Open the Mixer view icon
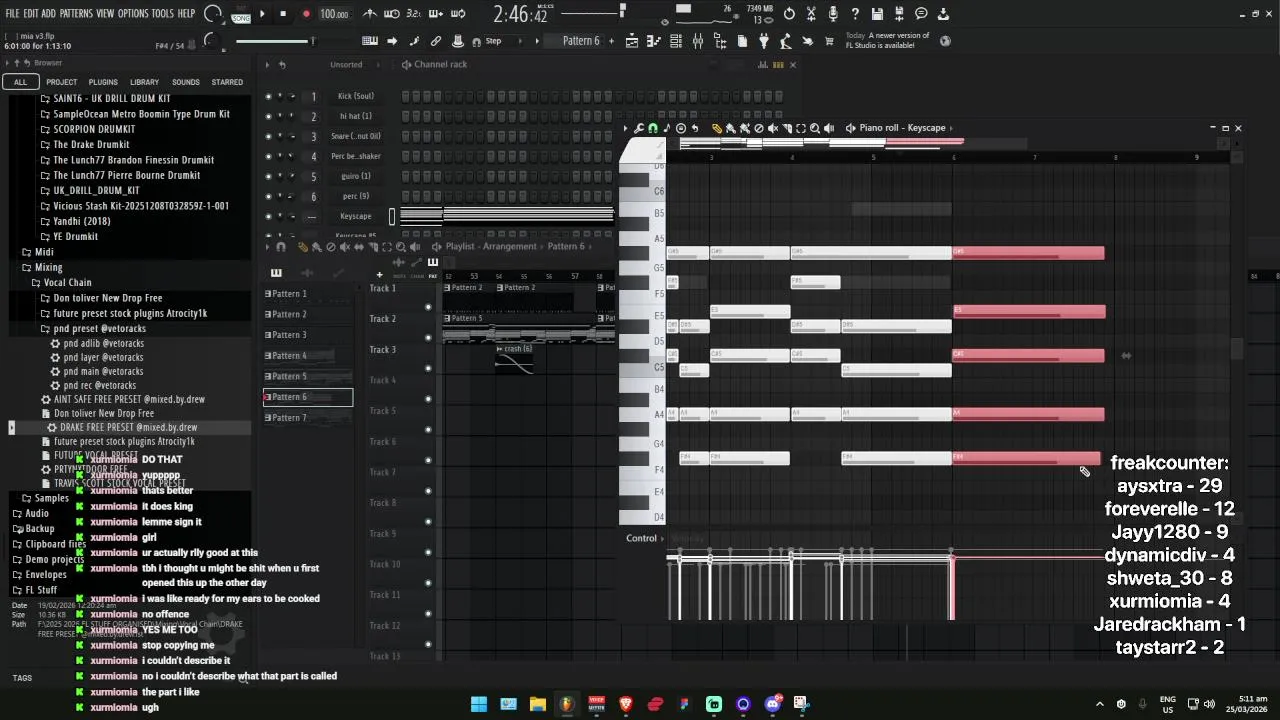 click(x=698, y=41)
